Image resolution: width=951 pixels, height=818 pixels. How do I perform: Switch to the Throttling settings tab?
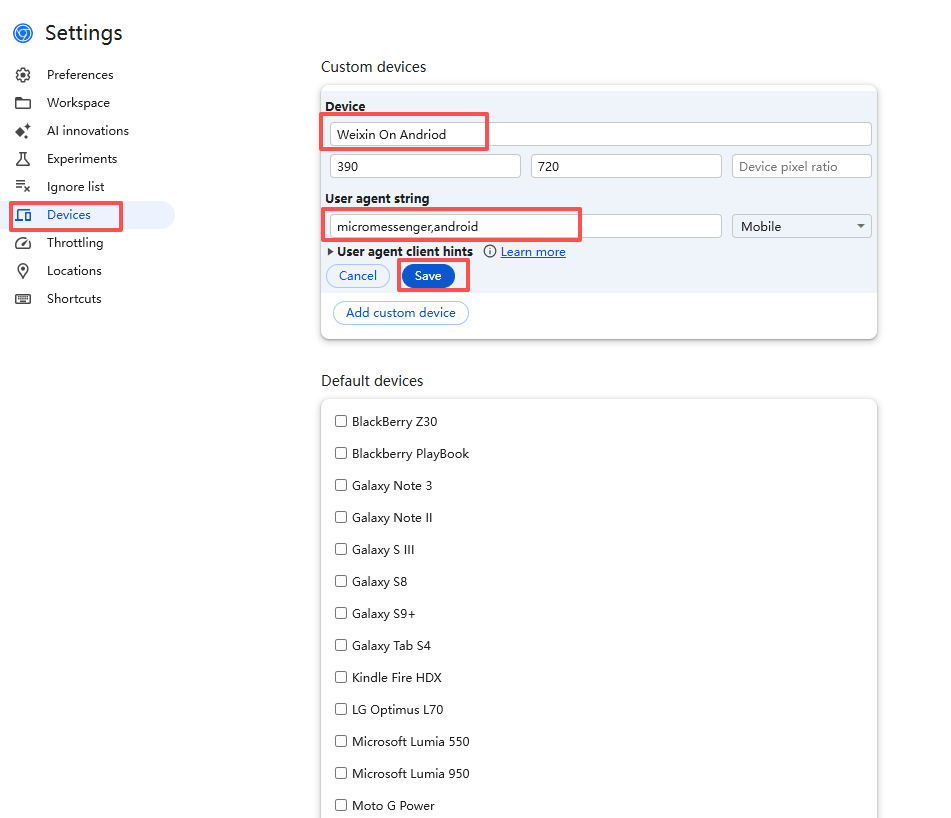74,243
